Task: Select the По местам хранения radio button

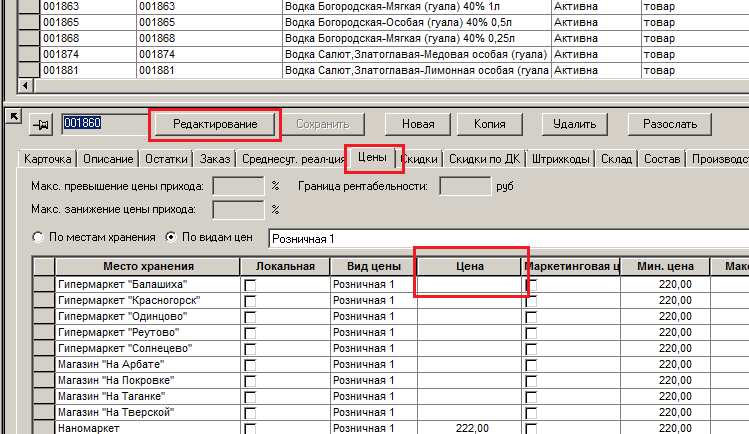Action: click(x=38, y=237)
